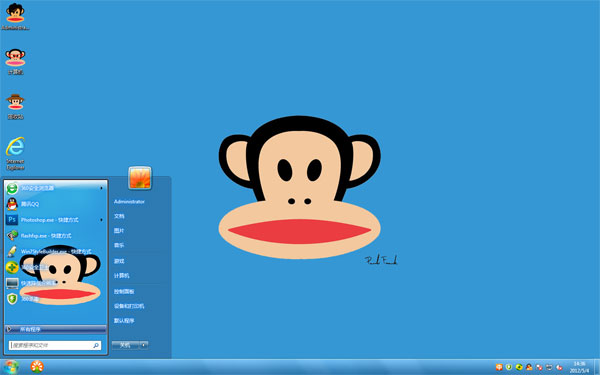Click the orange square icon in the system tray
This screenshot has height=375, width=600.
(x=499, y=367)
